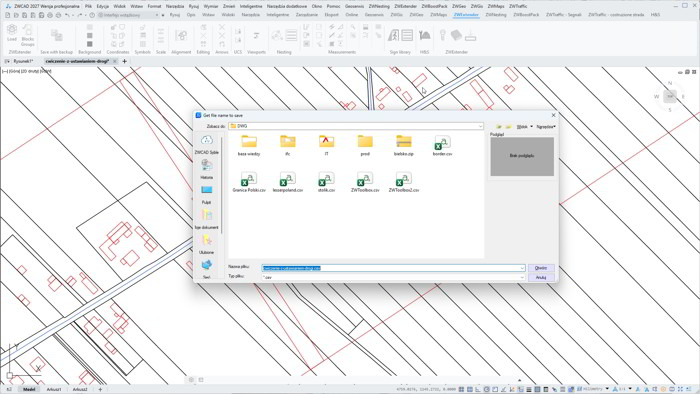Open the Pulpit desktop location

(x=206, y=194)
